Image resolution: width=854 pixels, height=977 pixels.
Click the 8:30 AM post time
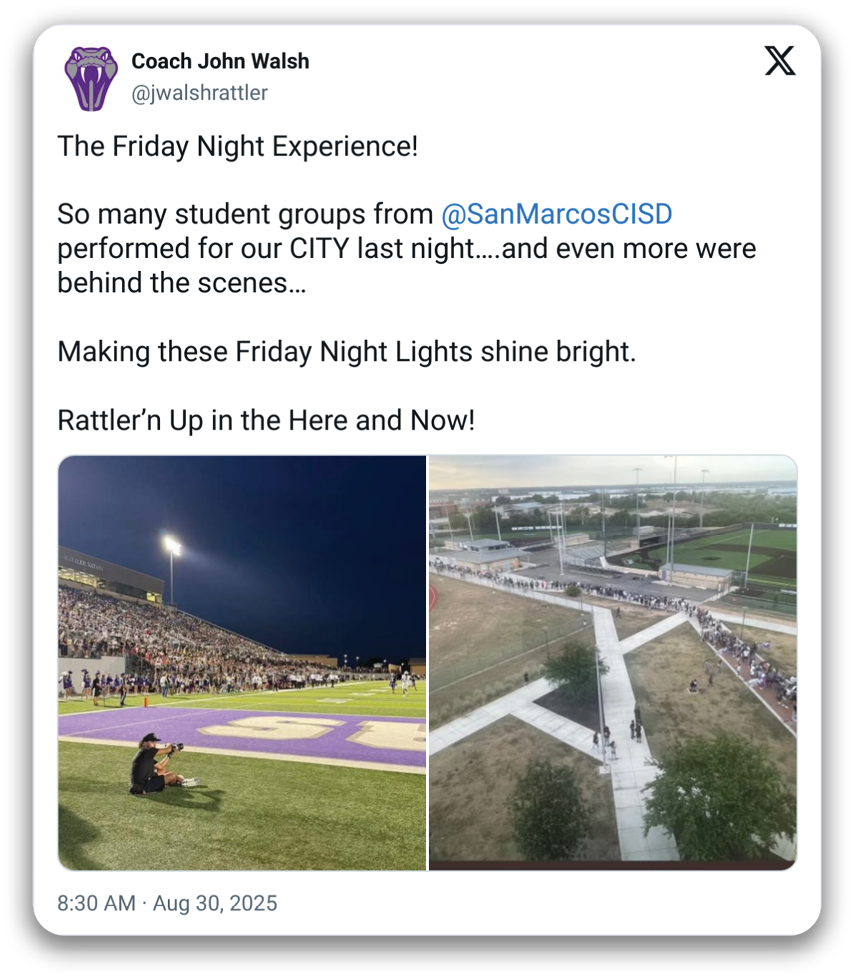tap(96, 903)
